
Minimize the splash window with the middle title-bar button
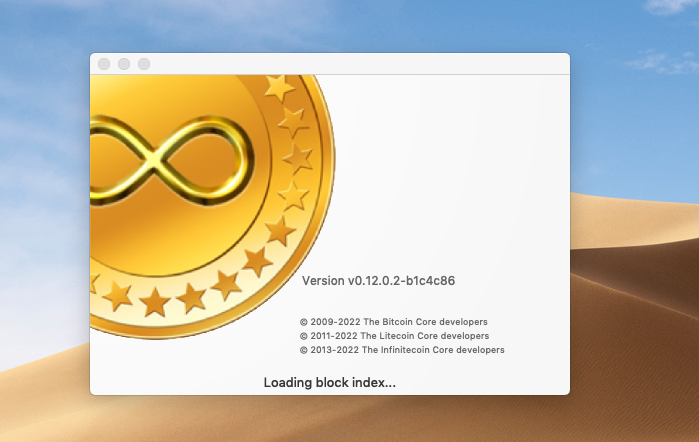click(124, 64)
